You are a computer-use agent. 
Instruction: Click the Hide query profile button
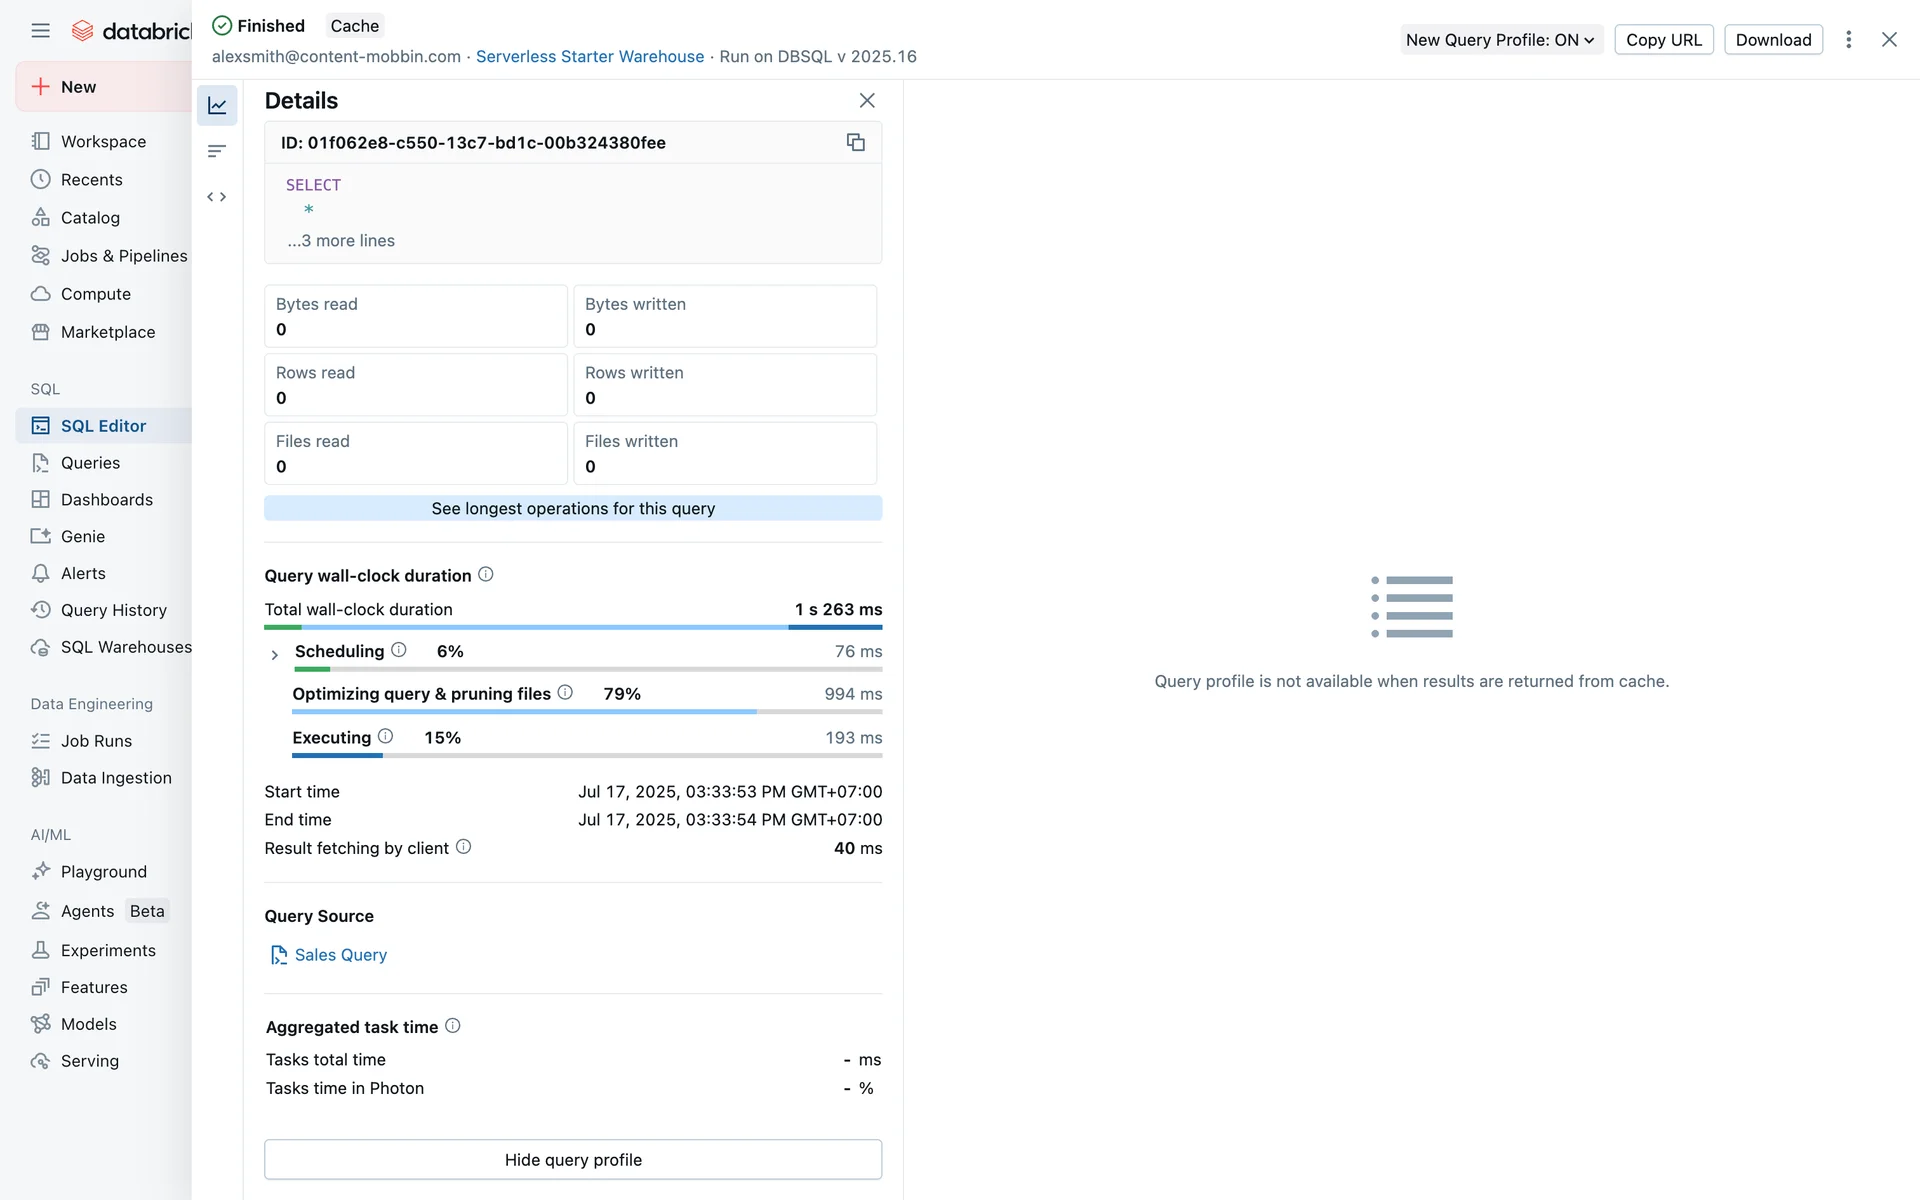(573, 1160)
